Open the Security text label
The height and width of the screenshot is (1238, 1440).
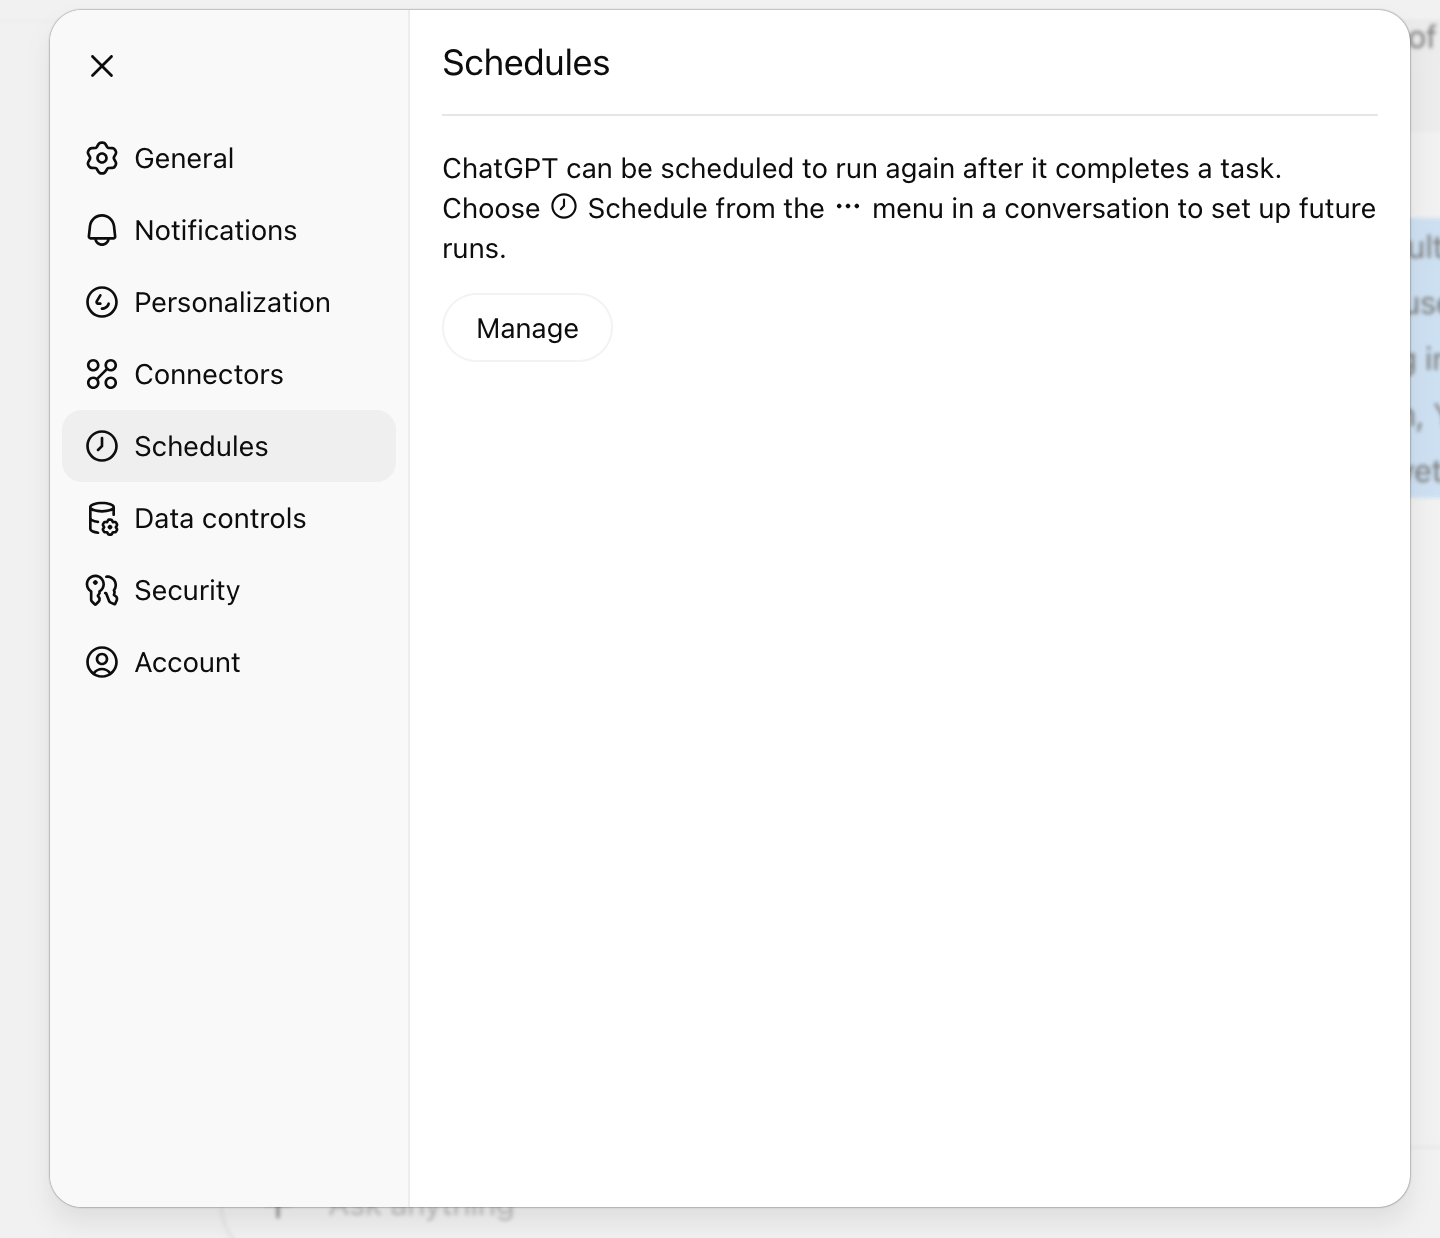187,590
